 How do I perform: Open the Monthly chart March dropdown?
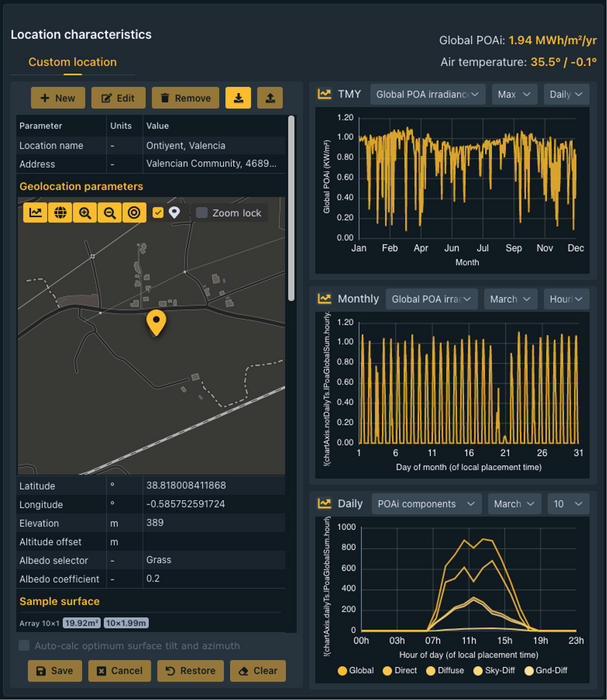[x=510, y=299]
